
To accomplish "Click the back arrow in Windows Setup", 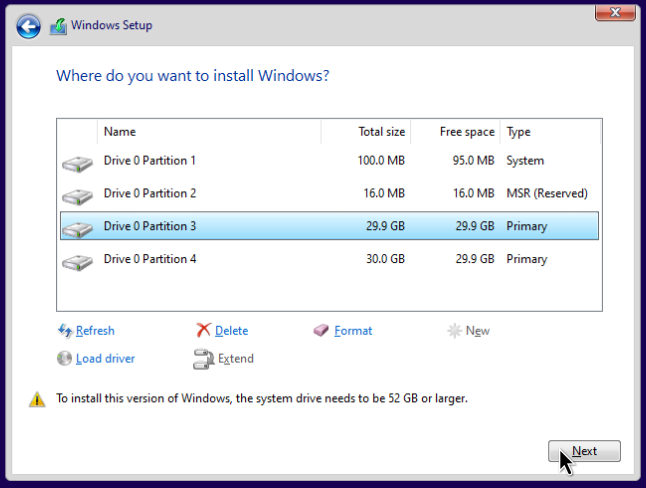I will click(29, 25).
